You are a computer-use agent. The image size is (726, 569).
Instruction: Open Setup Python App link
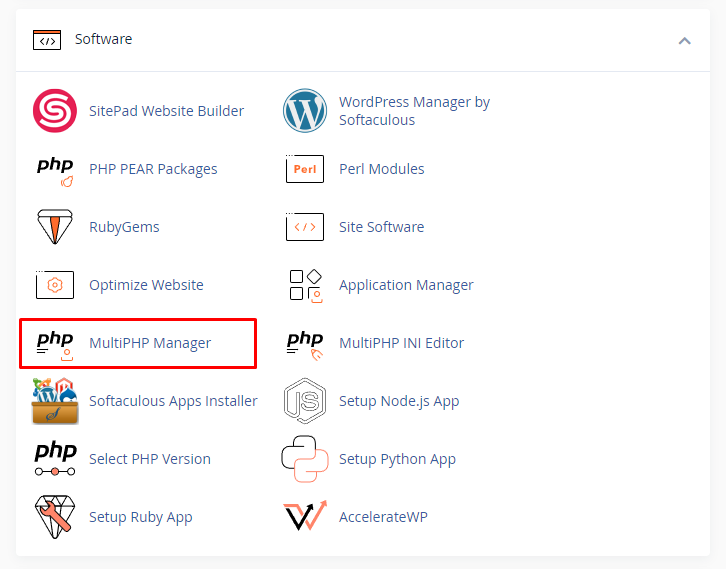point(397,459)
